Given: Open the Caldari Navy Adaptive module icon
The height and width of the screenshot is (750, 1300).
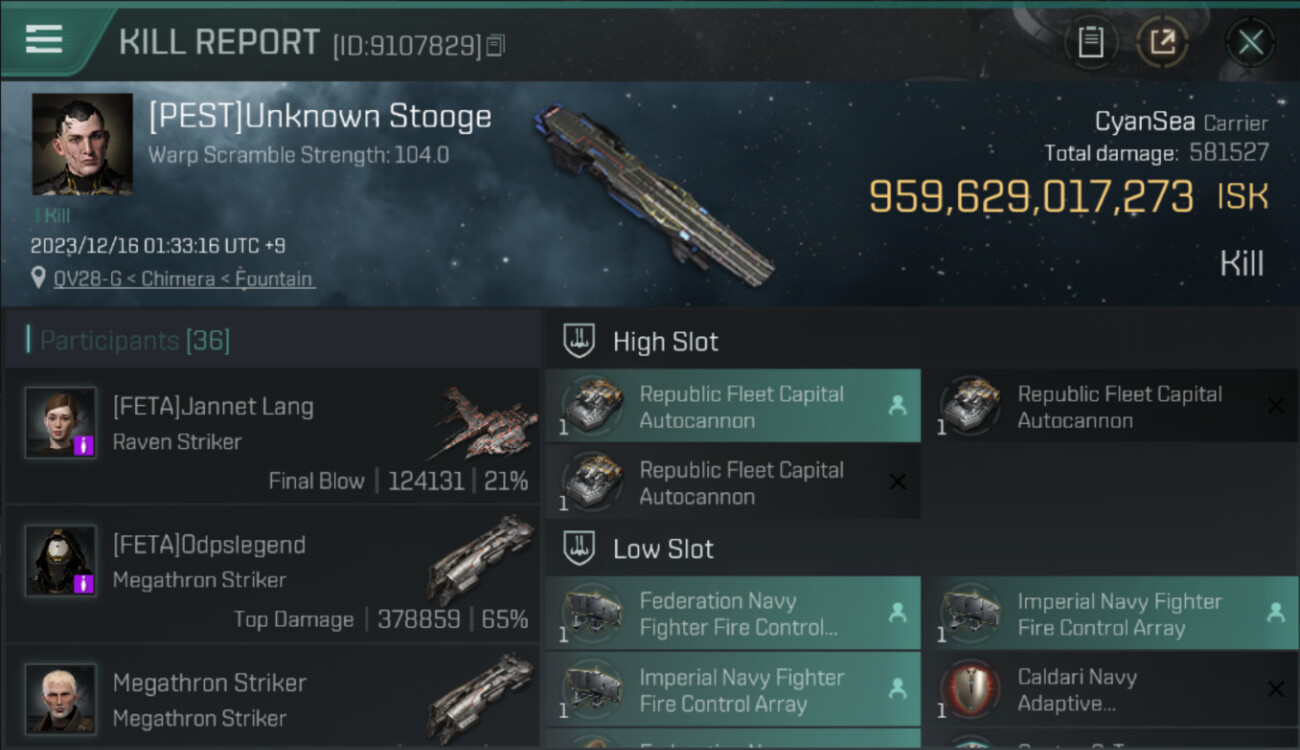Looking at the screenshot, I should point(970,690).
